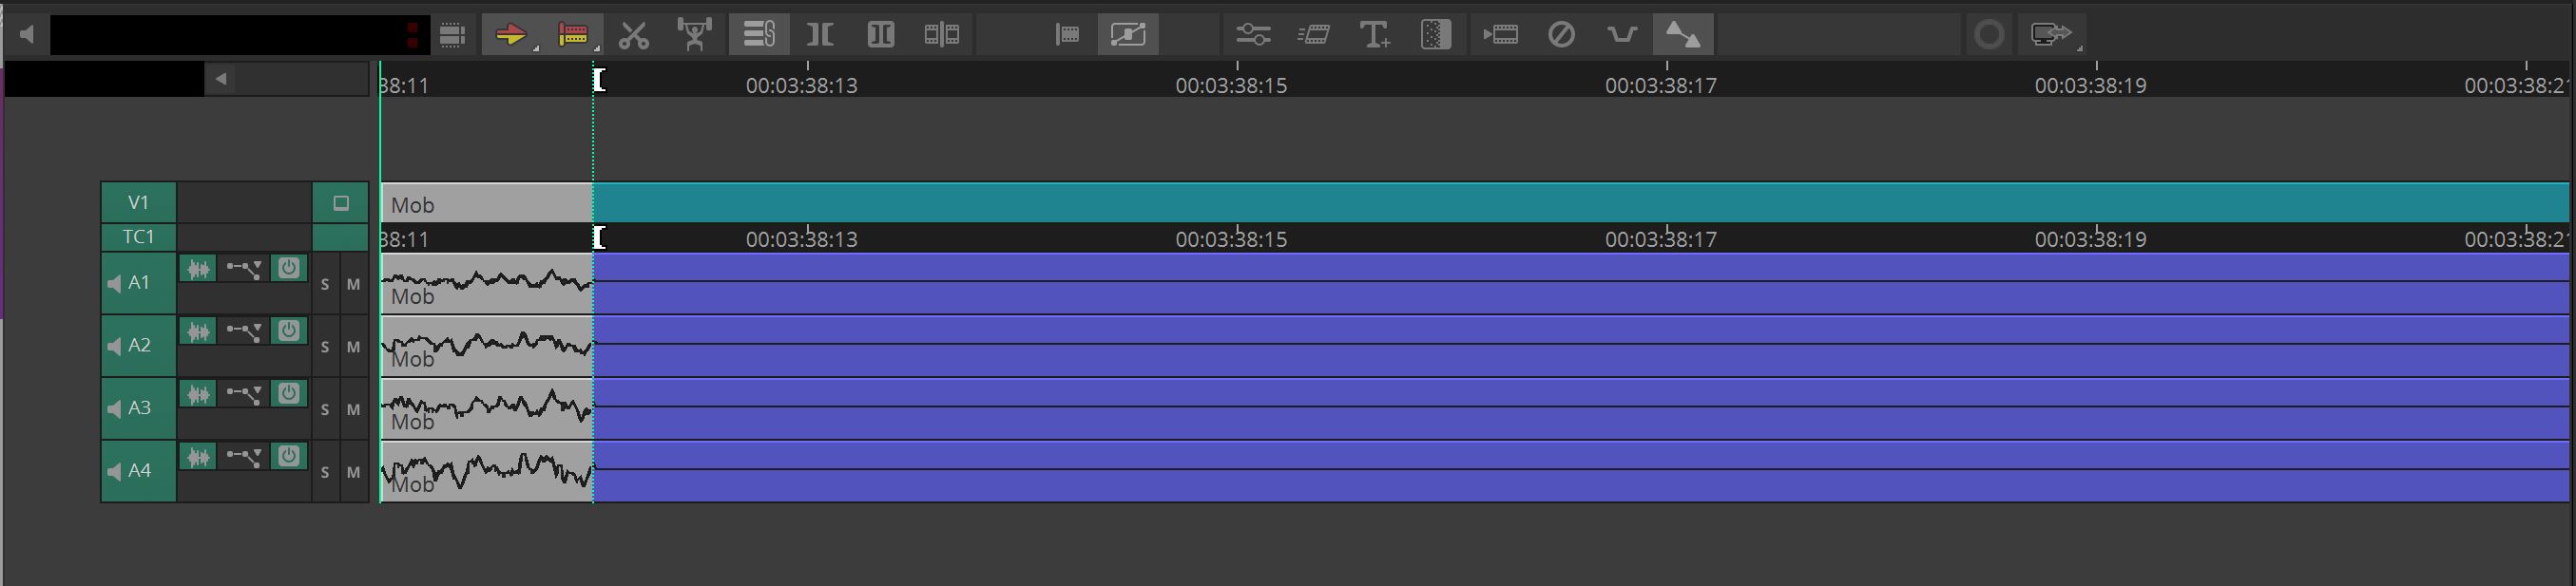Image resolution: width=2576 pixels, height=586 pixels.
Task: Open export/send-to monitor dropdown
Action: [2051, 35]
